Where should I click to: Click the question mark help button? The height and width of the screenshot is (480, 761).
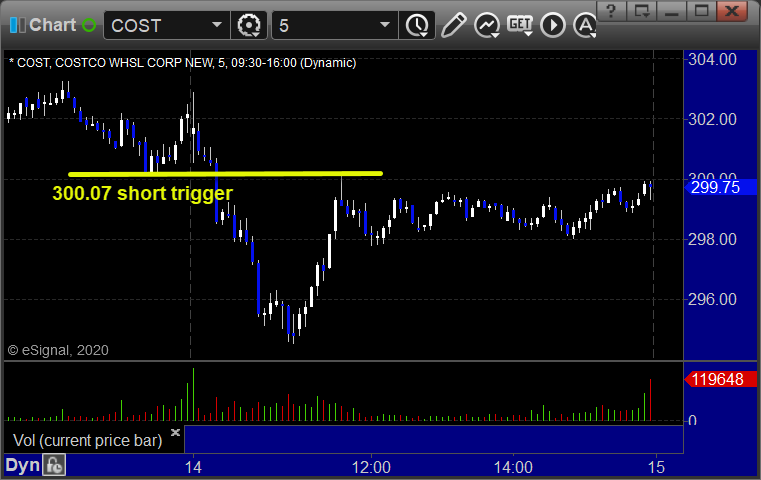[x=612, y=11]
